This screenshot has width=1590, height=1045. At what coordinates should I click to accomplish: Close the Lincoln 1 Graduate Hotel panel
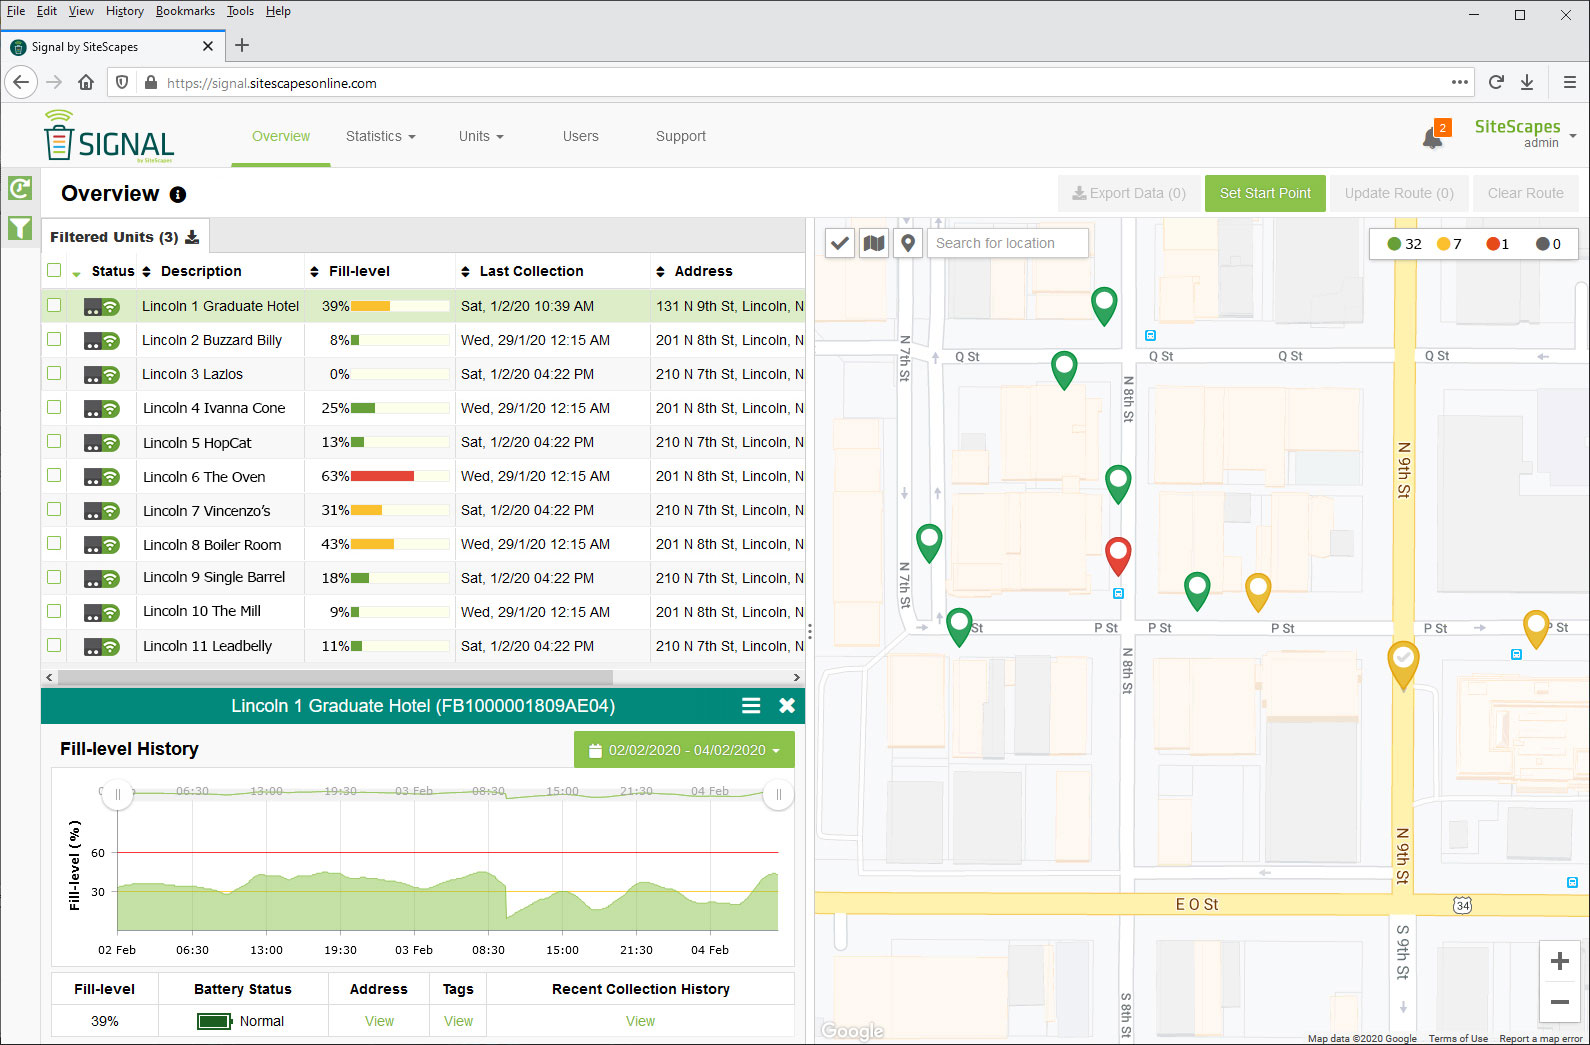point(787,706)
